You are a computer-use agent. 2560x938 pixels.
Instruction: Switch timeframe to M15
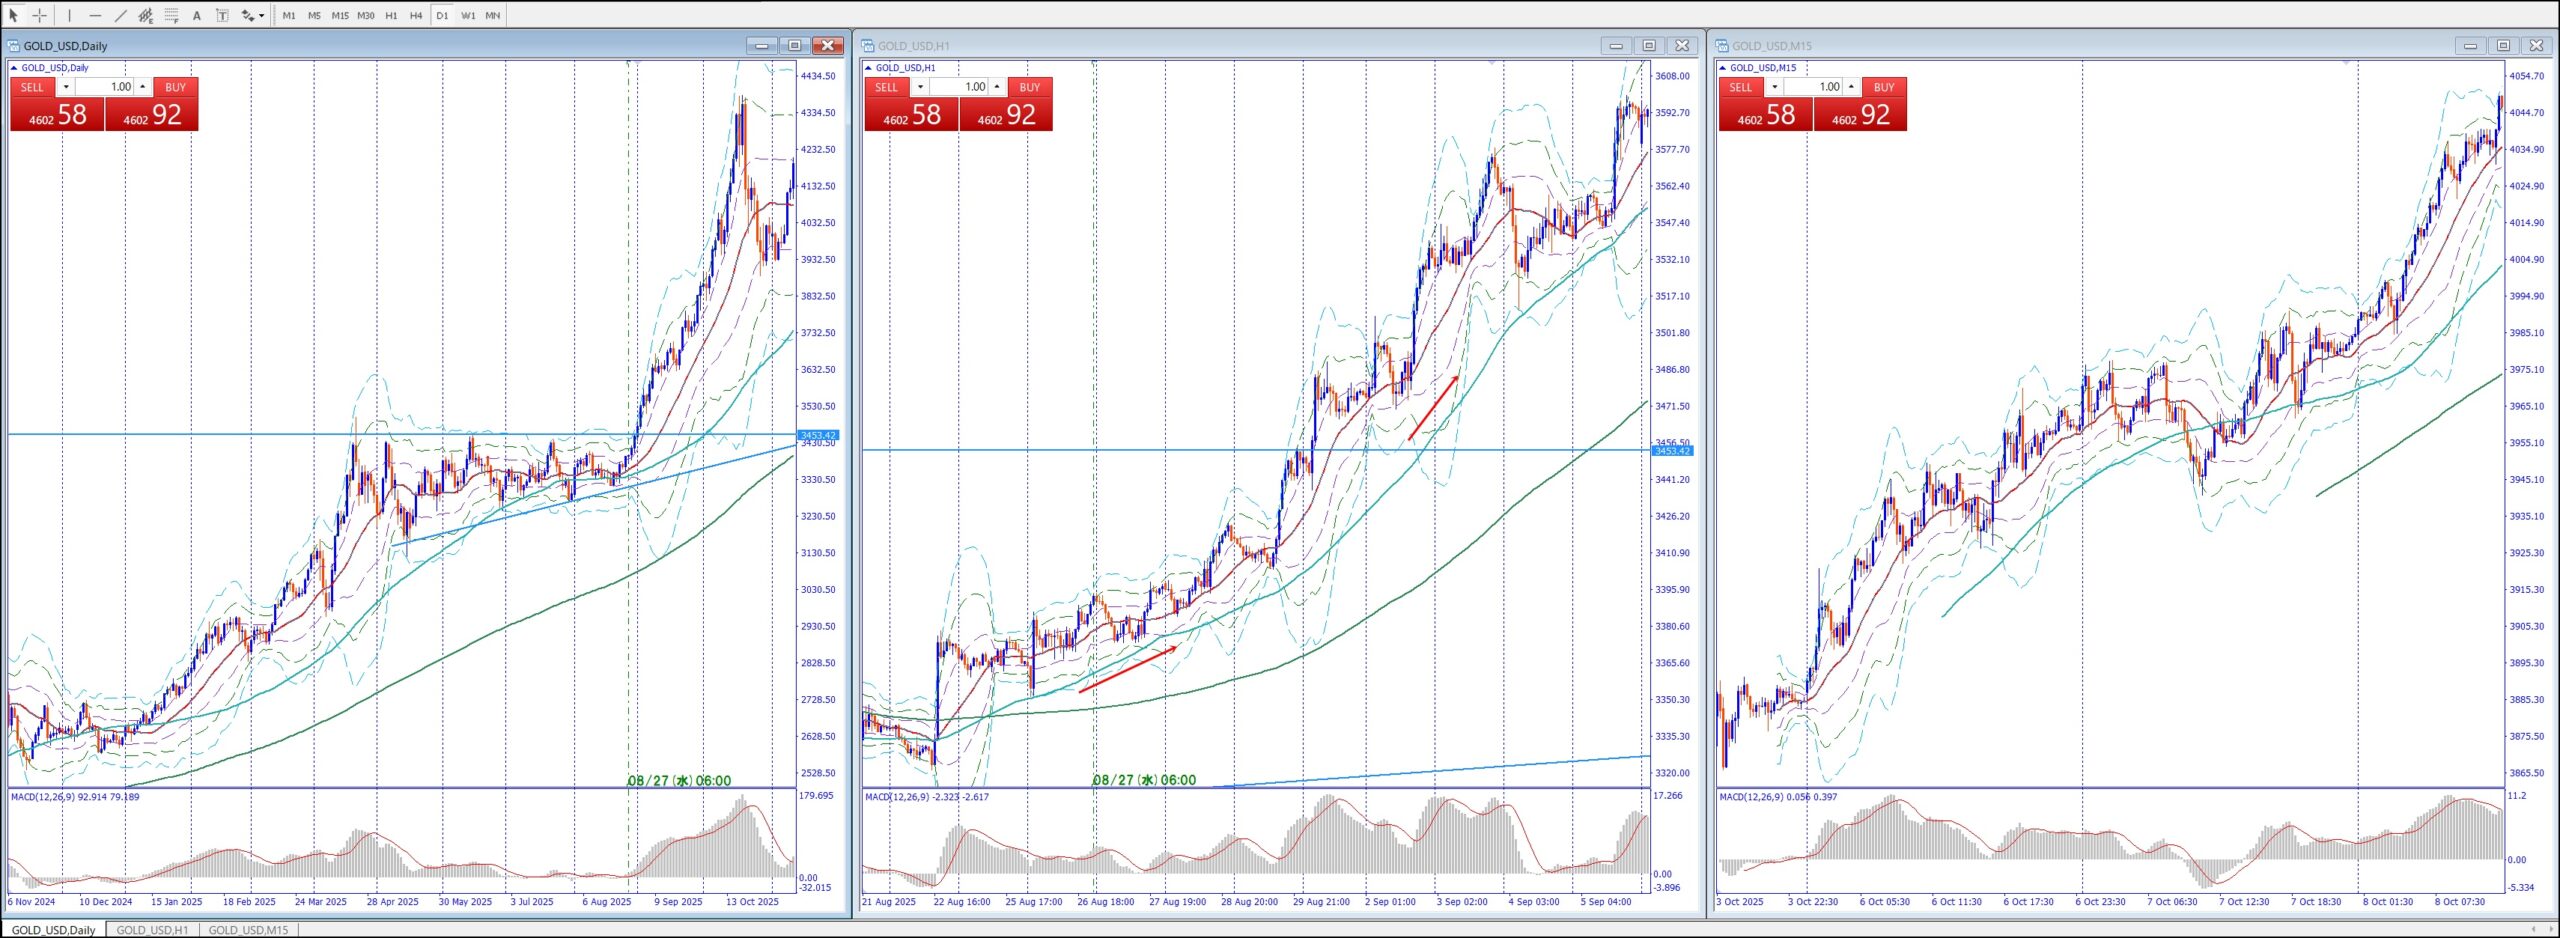pos(340,15)
